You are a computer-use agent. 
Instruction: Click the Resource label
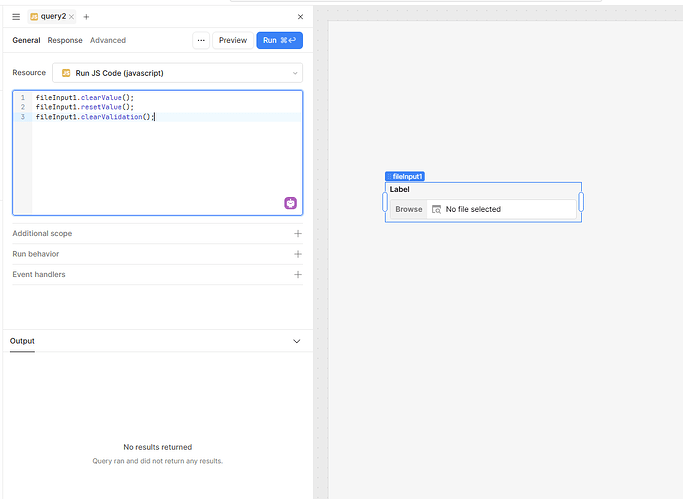coord(29,73)
